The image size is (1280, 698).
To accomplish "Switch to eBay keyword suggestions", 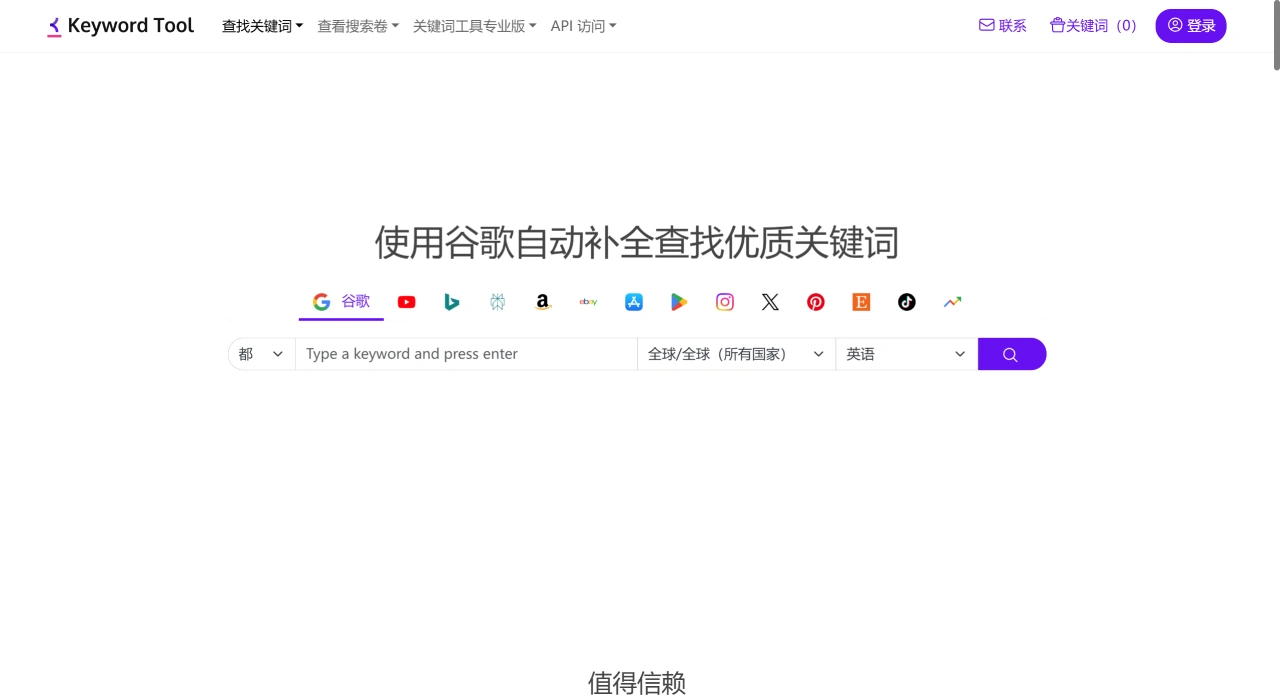I will click(588, 301).
